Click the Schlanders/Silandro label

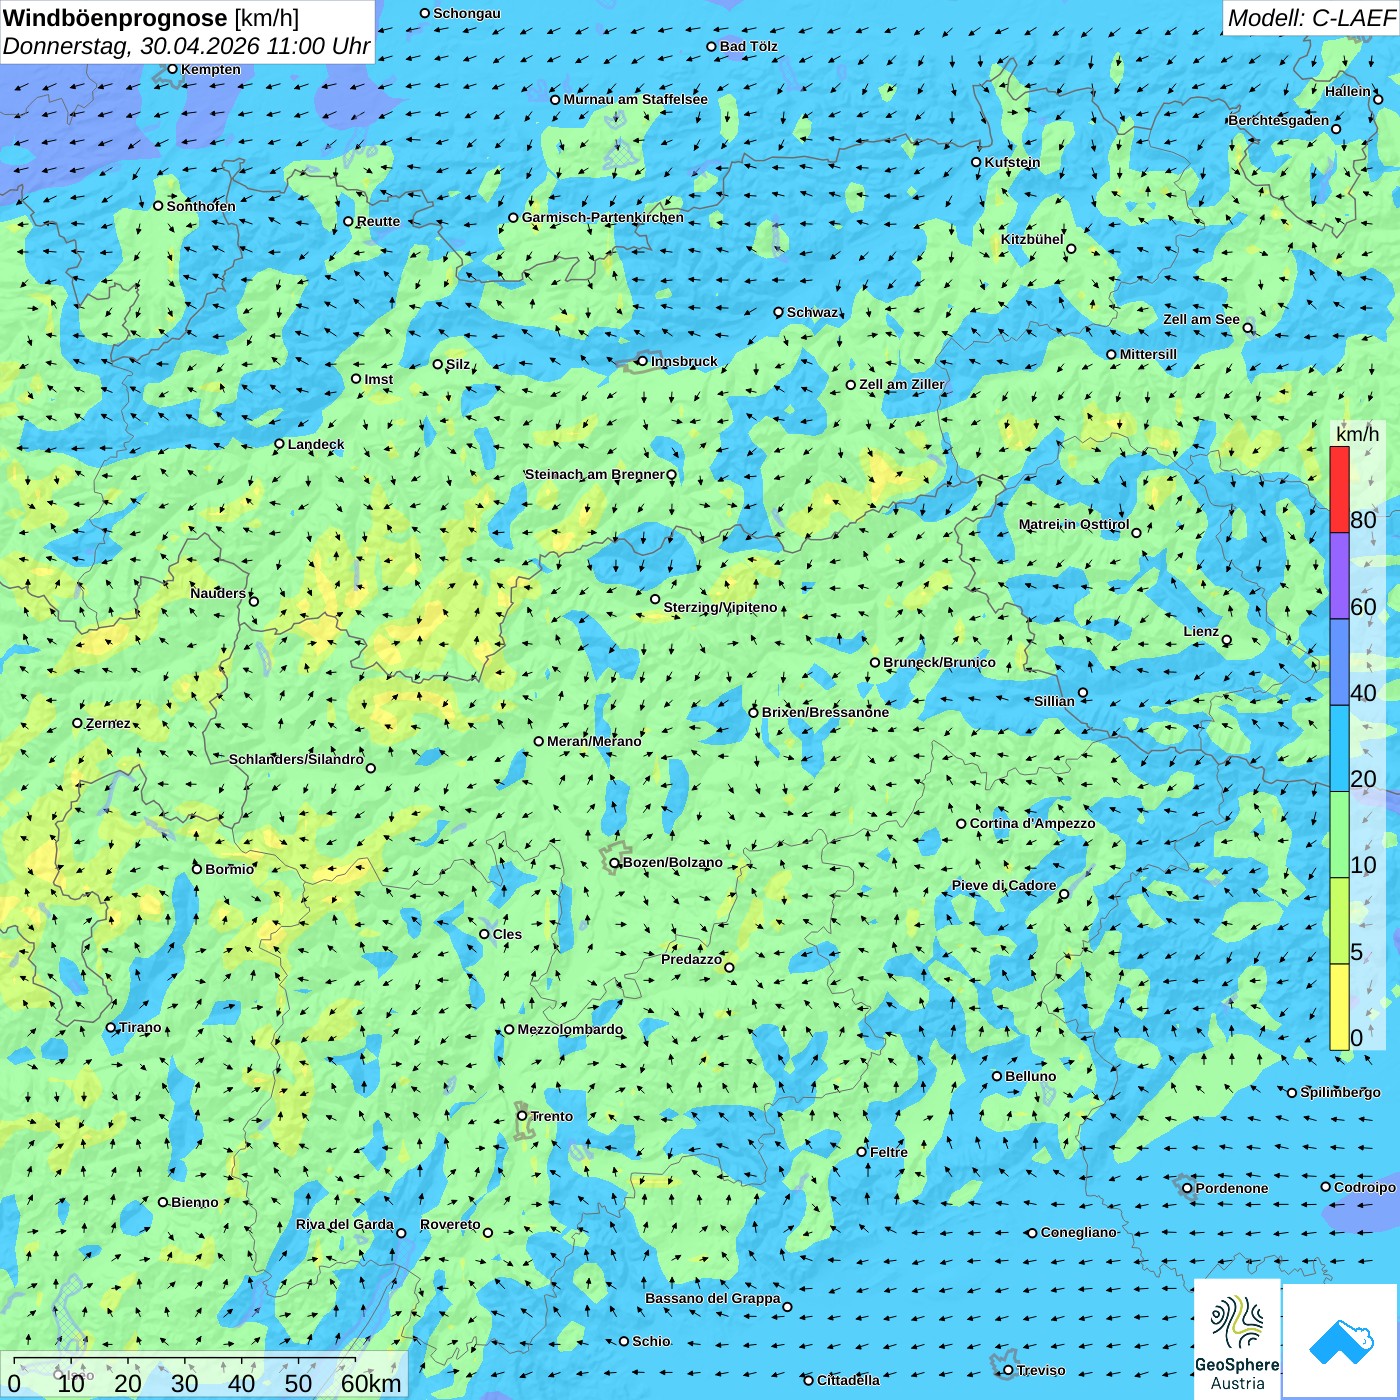(x=296, y=759)
